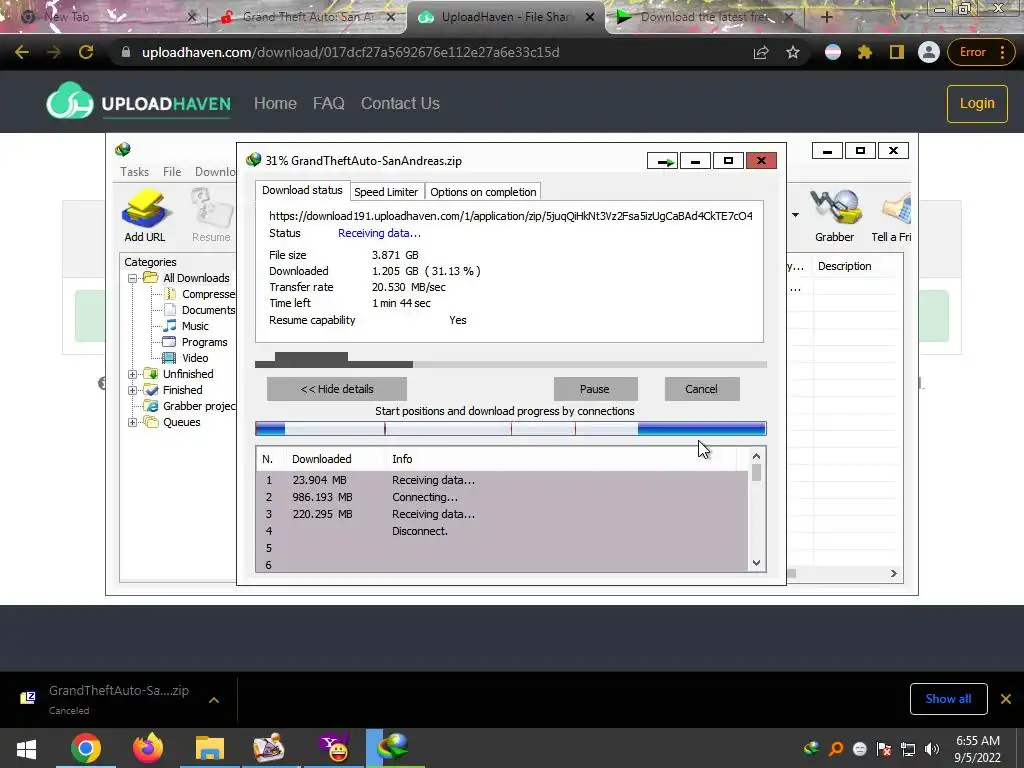Image resolution: width=1024 pixels, height=768 pixels.
Task: Open the Chrome extensions puzzle icon
Action: (x=865, y=52)
